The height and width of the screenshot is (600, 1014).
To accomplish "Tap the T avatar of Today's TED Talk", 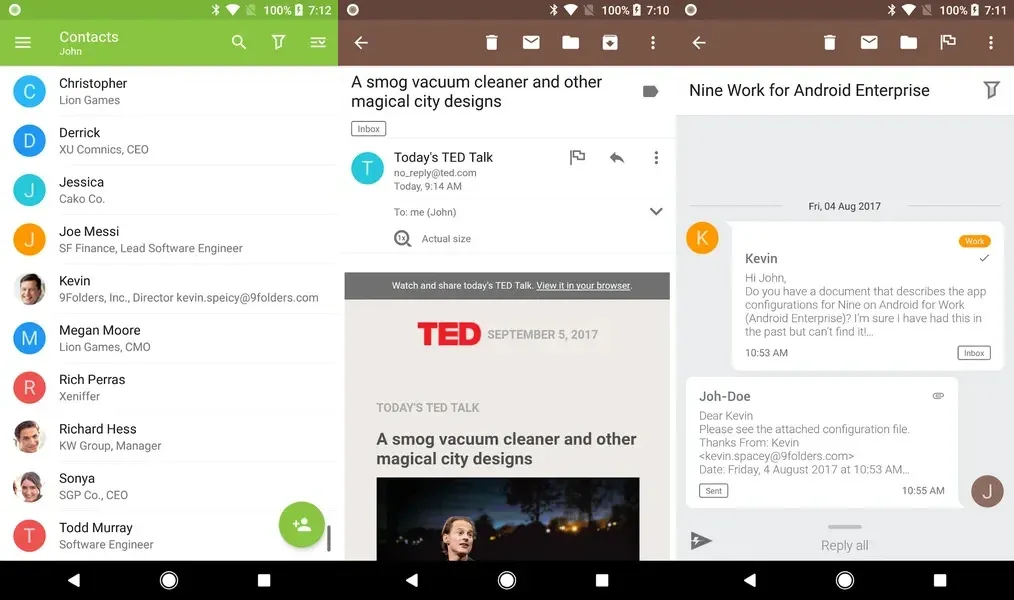I will click(x=367, y=168).
